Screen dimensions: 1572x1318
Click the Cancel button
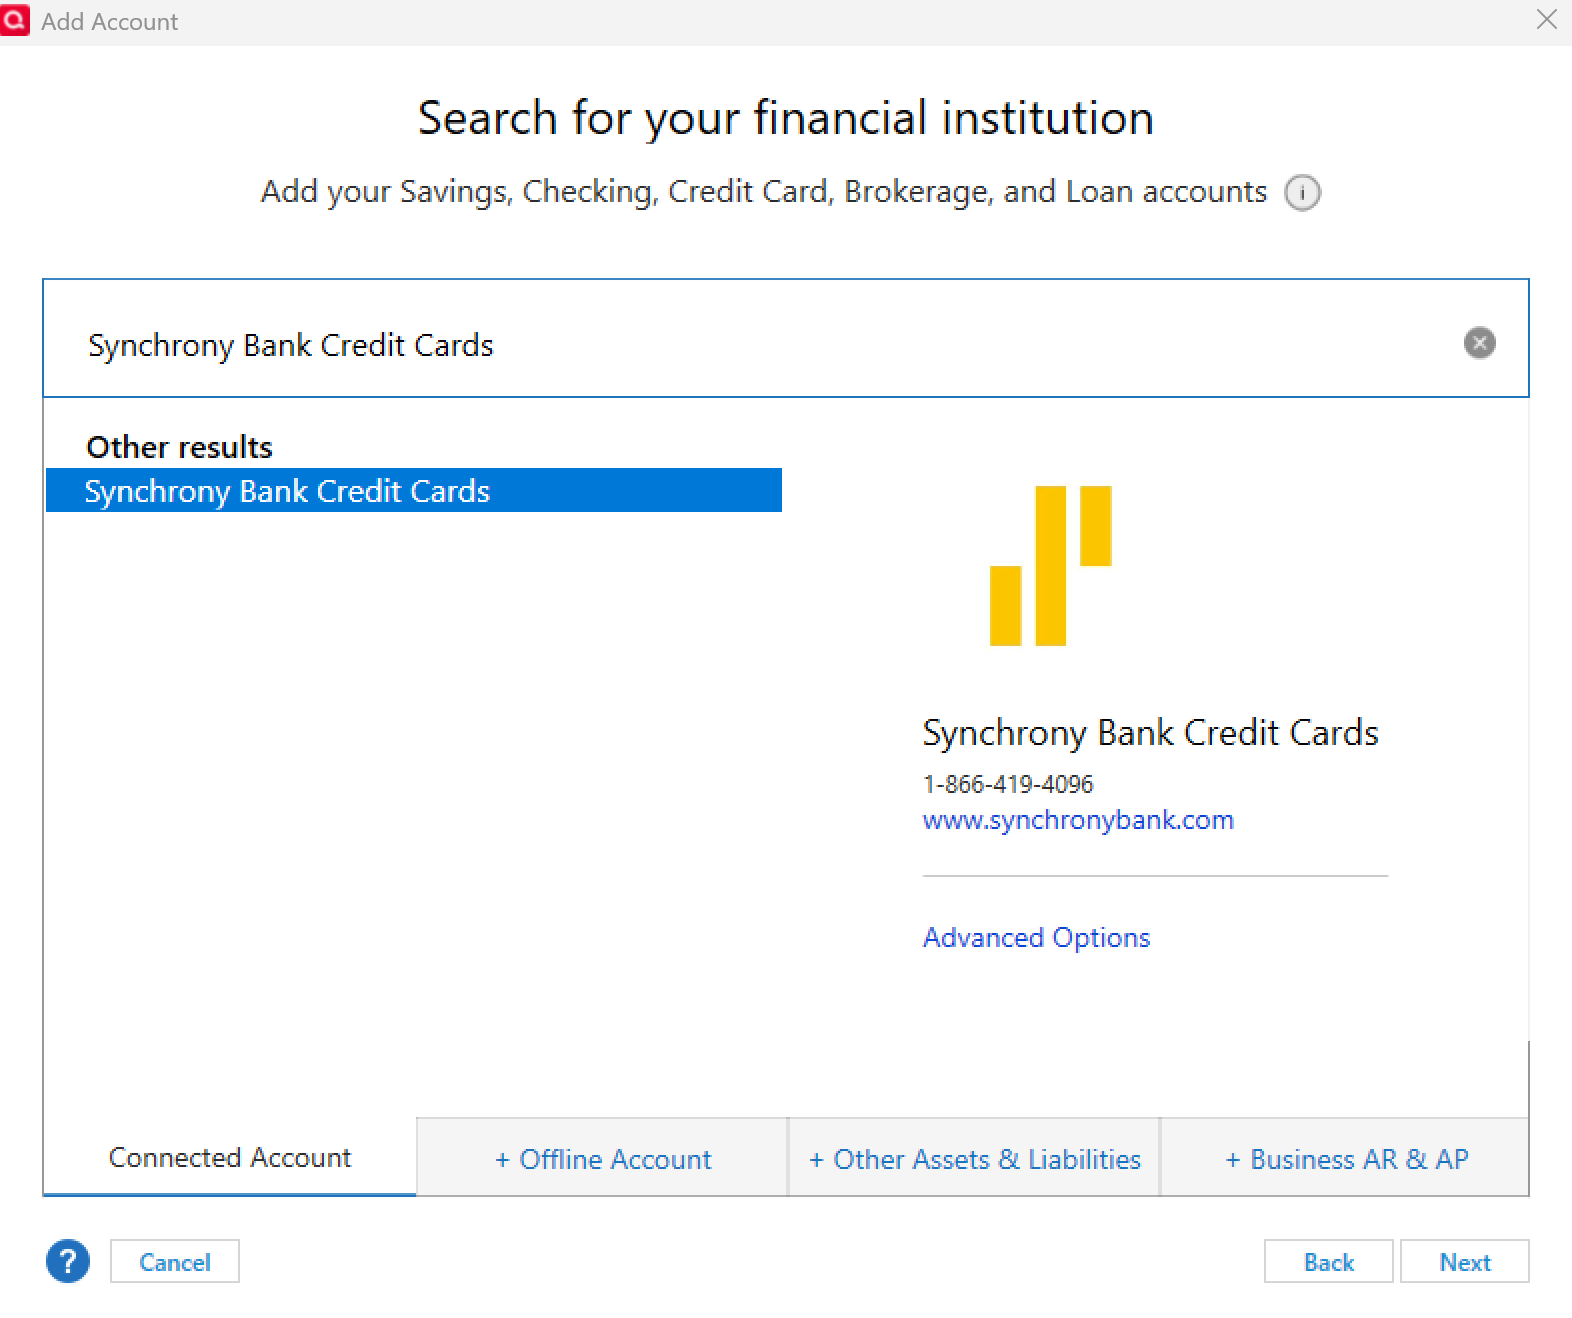(x=175, y=1262)
